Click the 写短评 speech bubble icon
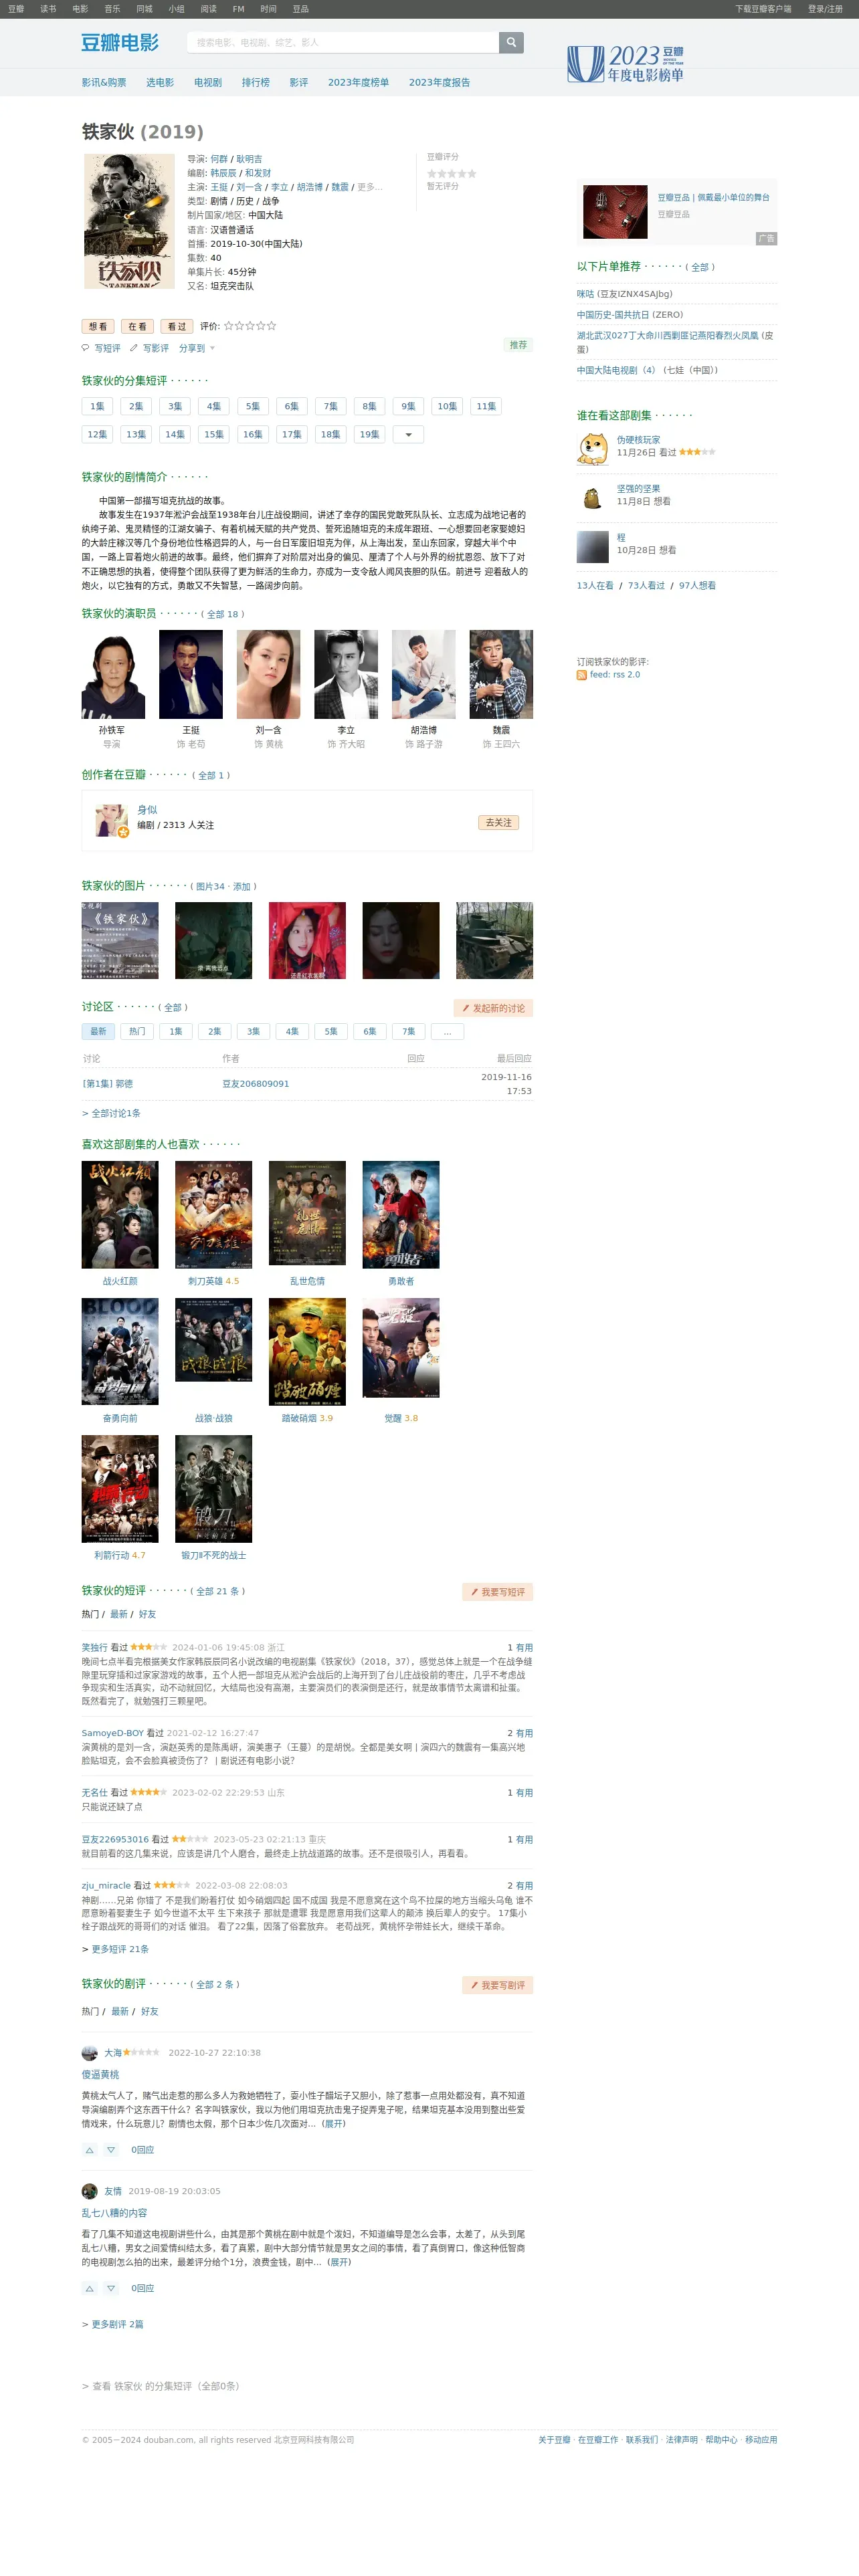 (x=86, y=348)
